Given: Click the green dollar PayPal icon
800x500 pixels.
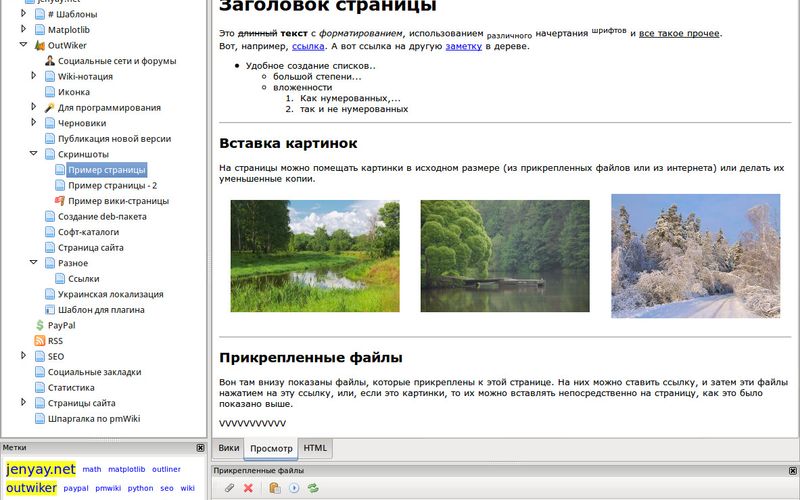Looking at the screenshot, I should coord(39,325).
